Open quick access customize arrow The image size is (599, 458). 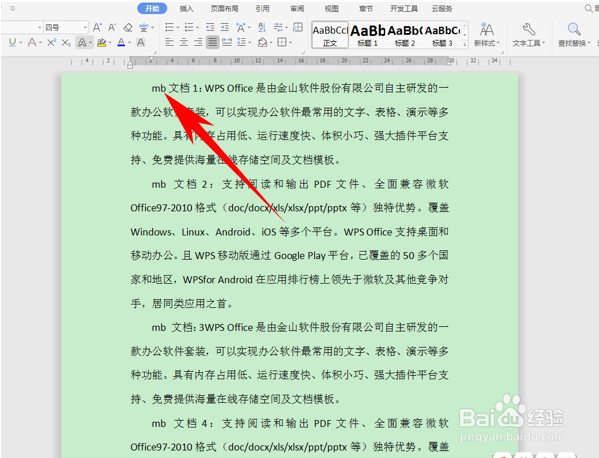click(13, 8)
